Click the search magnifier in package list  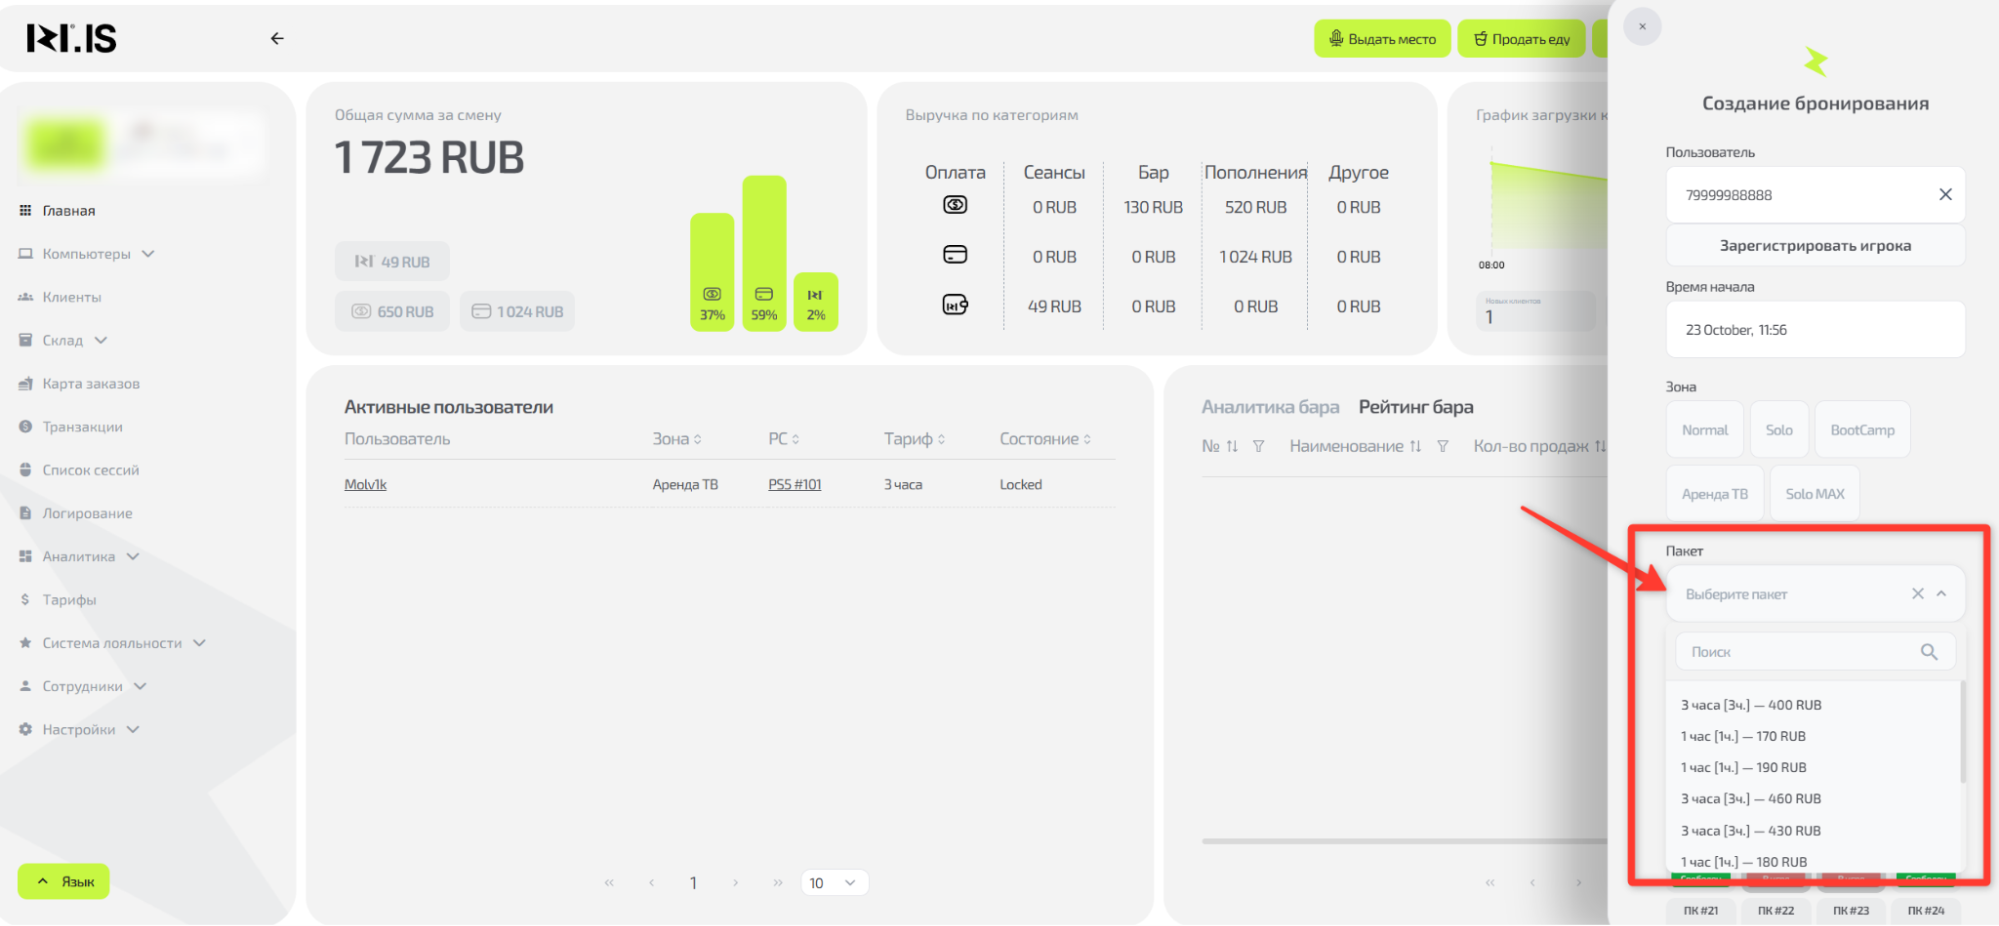1928,652
